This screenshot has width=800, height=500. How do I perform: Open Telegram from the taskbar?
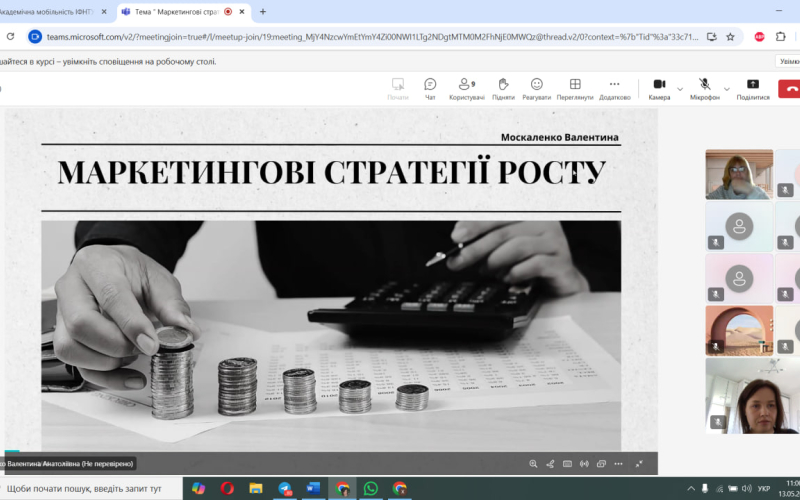tap(285, 489)
